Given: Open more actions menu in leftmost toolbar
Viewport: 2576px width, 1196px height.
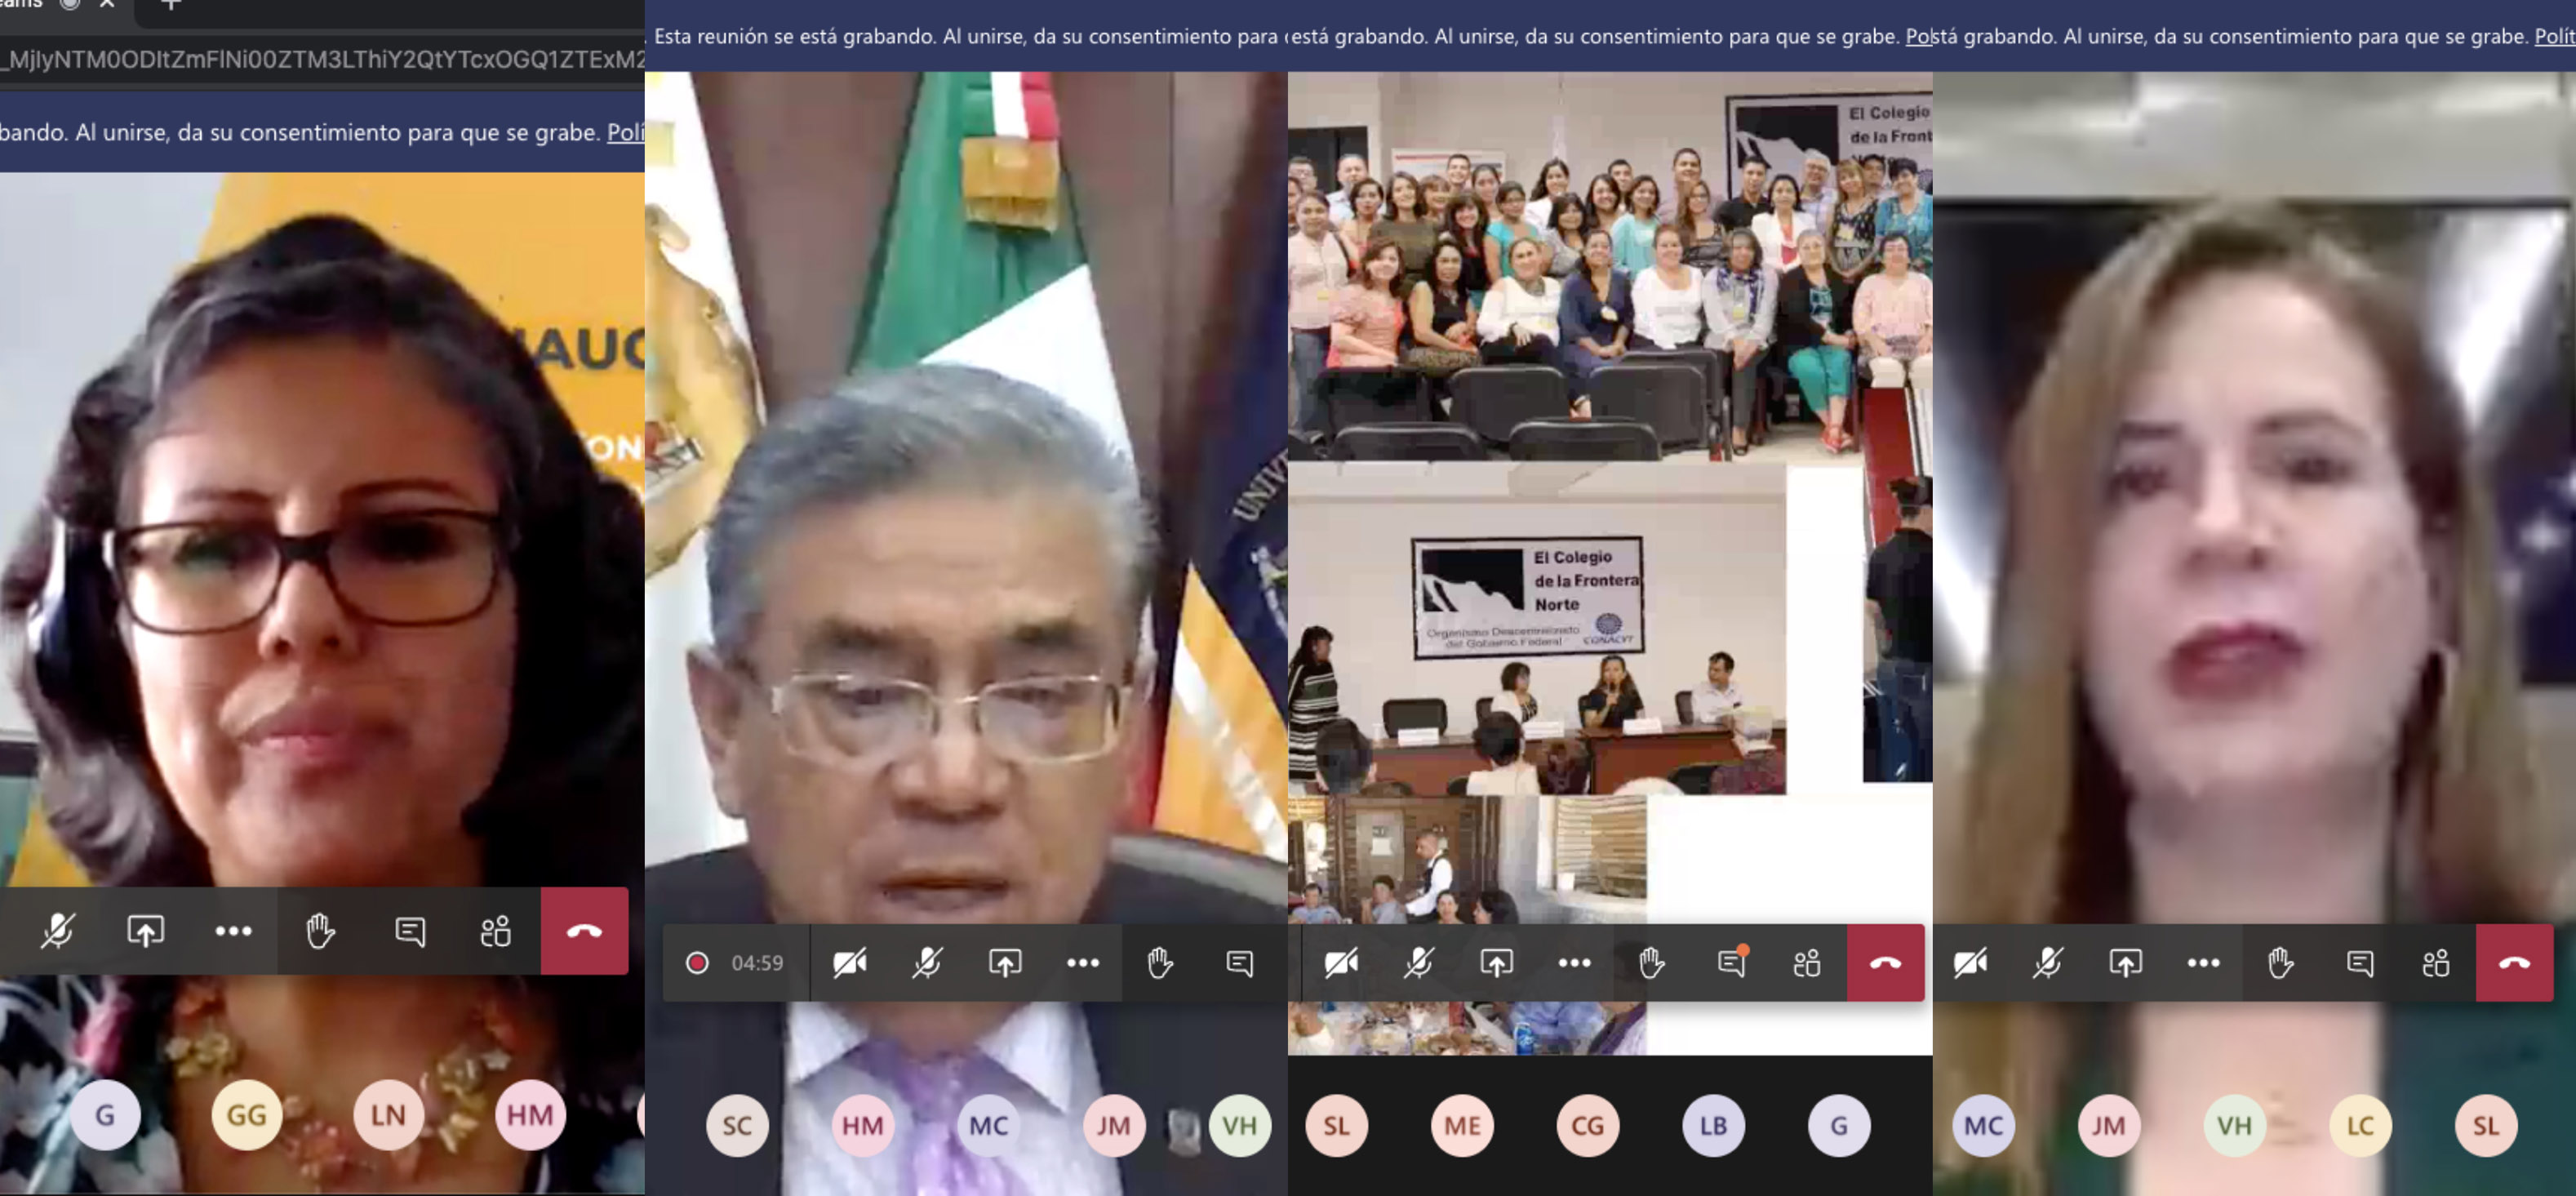Looking at the screenshot, I should pyautogui.click(x=233, y=931).
